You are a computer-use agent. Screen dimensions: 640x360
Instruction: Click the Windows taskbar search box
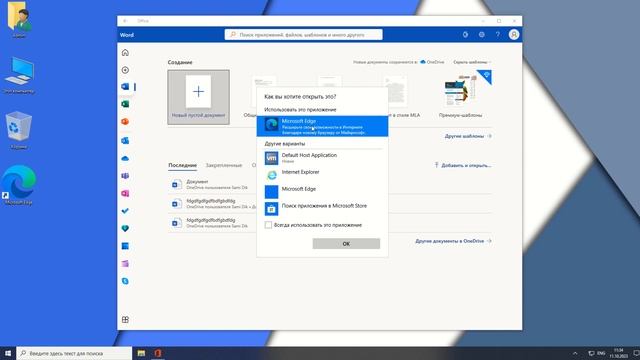[x=74, y=353]
